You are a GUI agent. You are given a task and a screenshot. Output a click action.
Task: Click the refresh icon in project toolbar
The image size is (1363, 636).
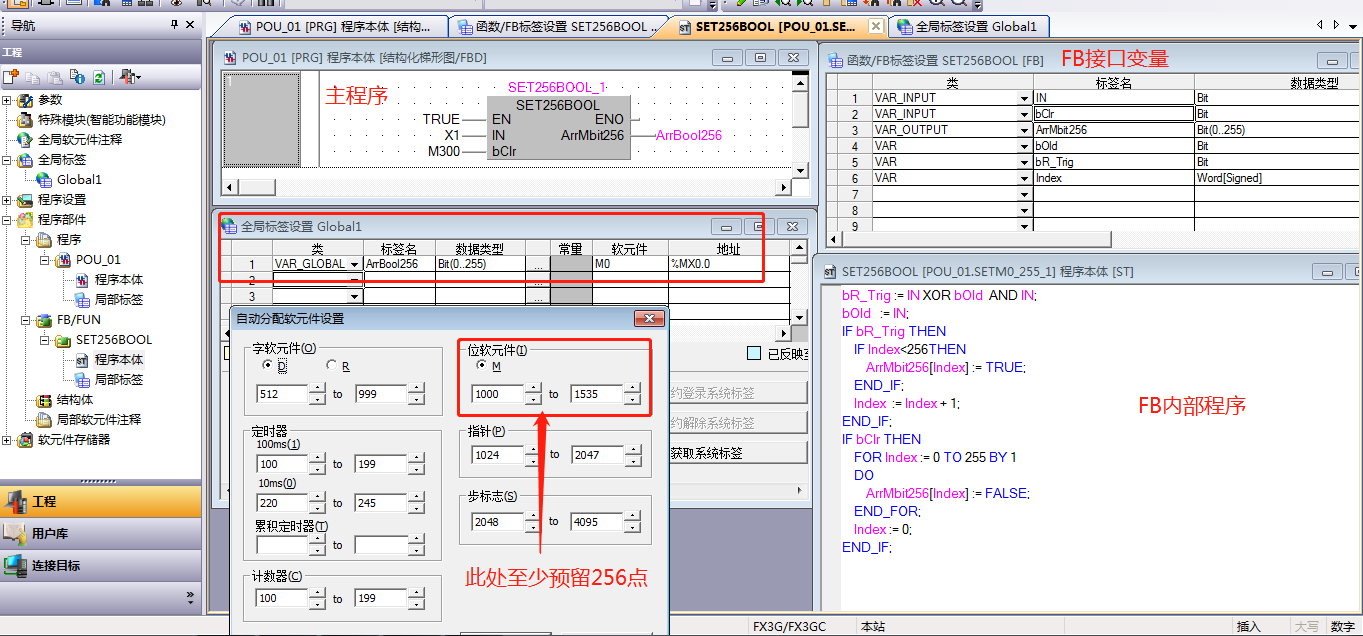point(98,77)
